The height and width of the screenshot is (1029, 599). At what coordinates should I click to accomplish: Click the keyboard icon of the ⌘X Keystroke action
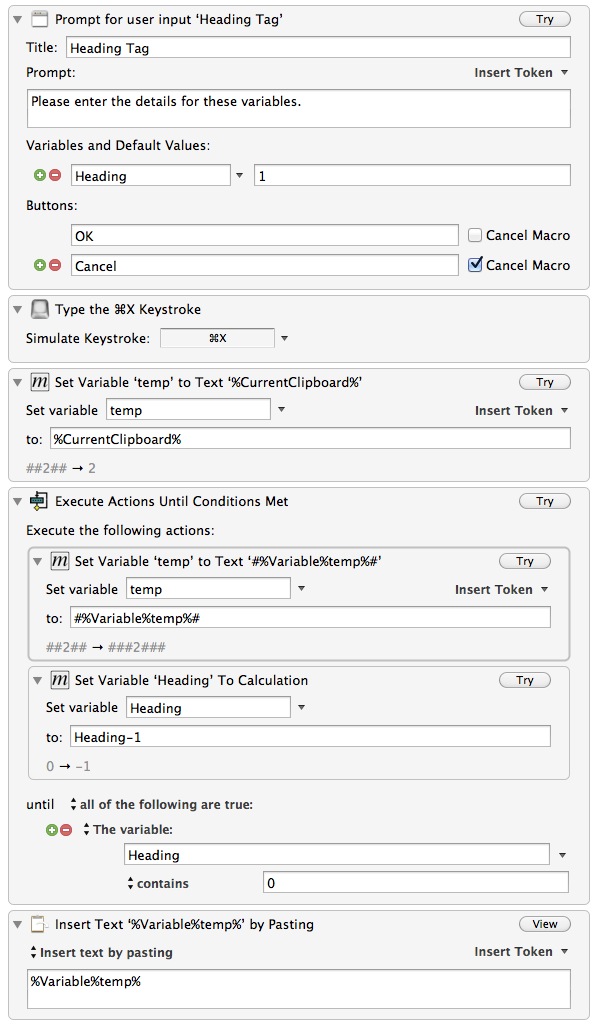[x=39, y=309]
